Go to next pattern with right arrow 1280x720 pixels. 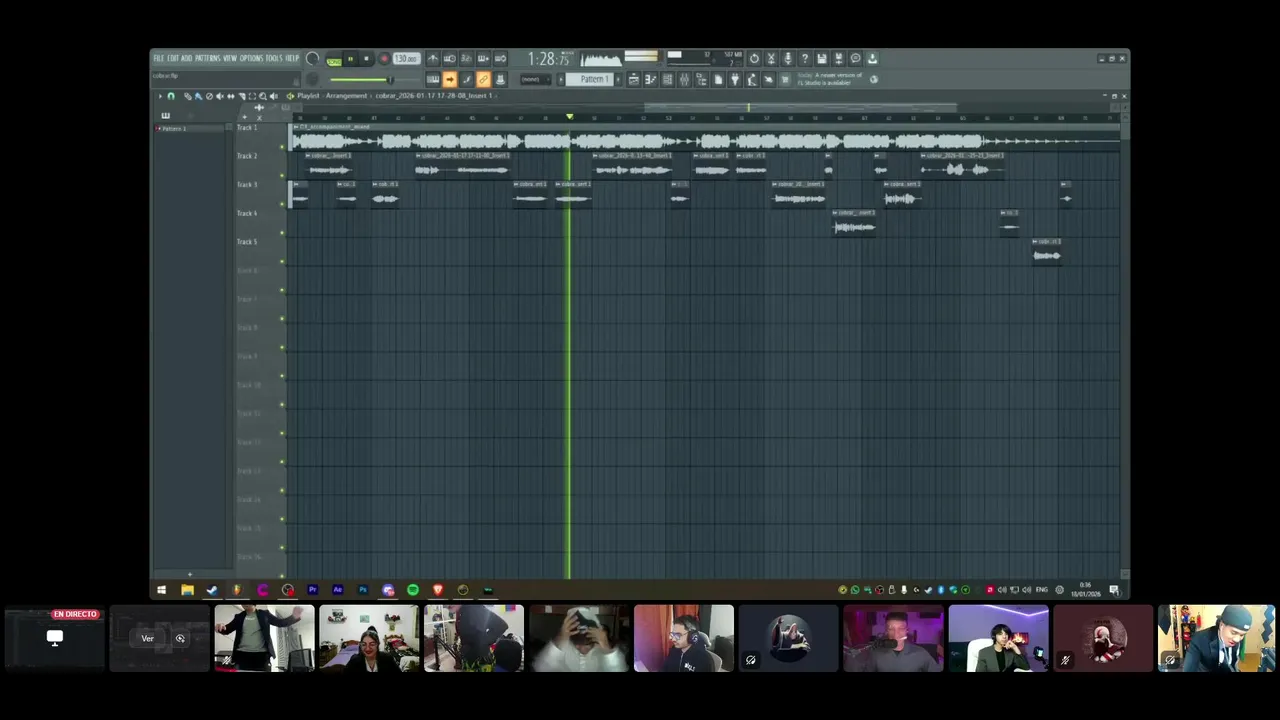[618, 79]
